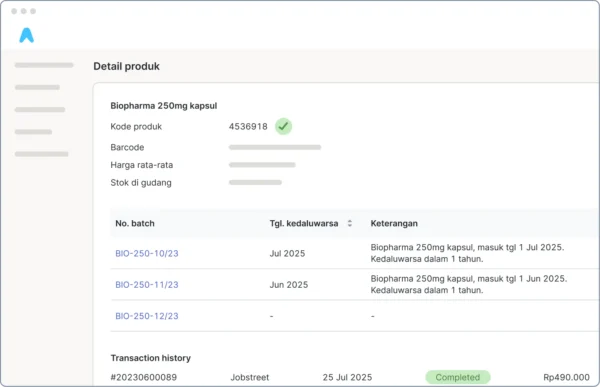Sort by Tgl. kedaluwarsa arrow icon

pyautogui.click(x=350, y=223)
